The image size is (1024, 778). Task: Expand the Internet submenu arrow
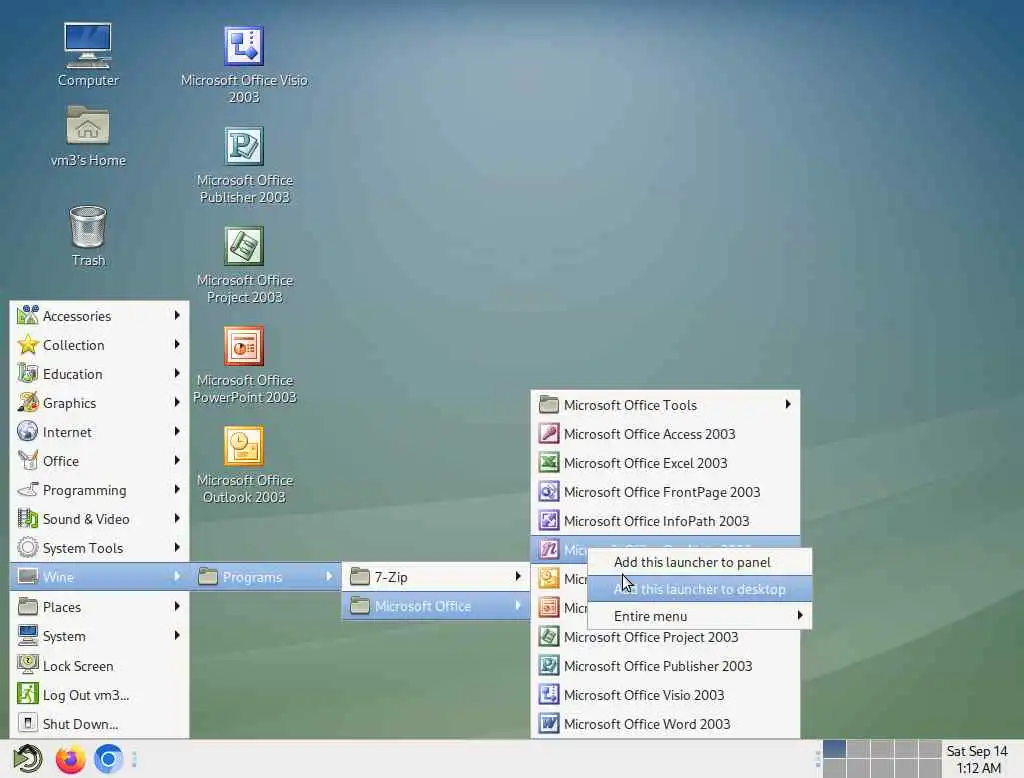pyautogui.click(x=177, y=431)
